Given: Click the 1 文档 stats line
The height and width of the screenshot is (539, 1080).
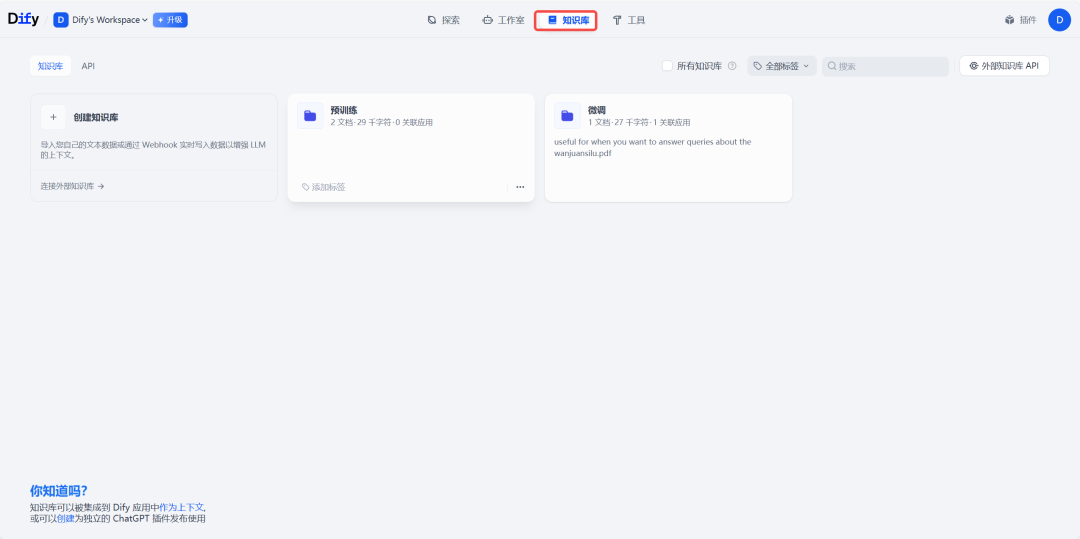Looking at the screenshot, I should (x=639, y=123).
